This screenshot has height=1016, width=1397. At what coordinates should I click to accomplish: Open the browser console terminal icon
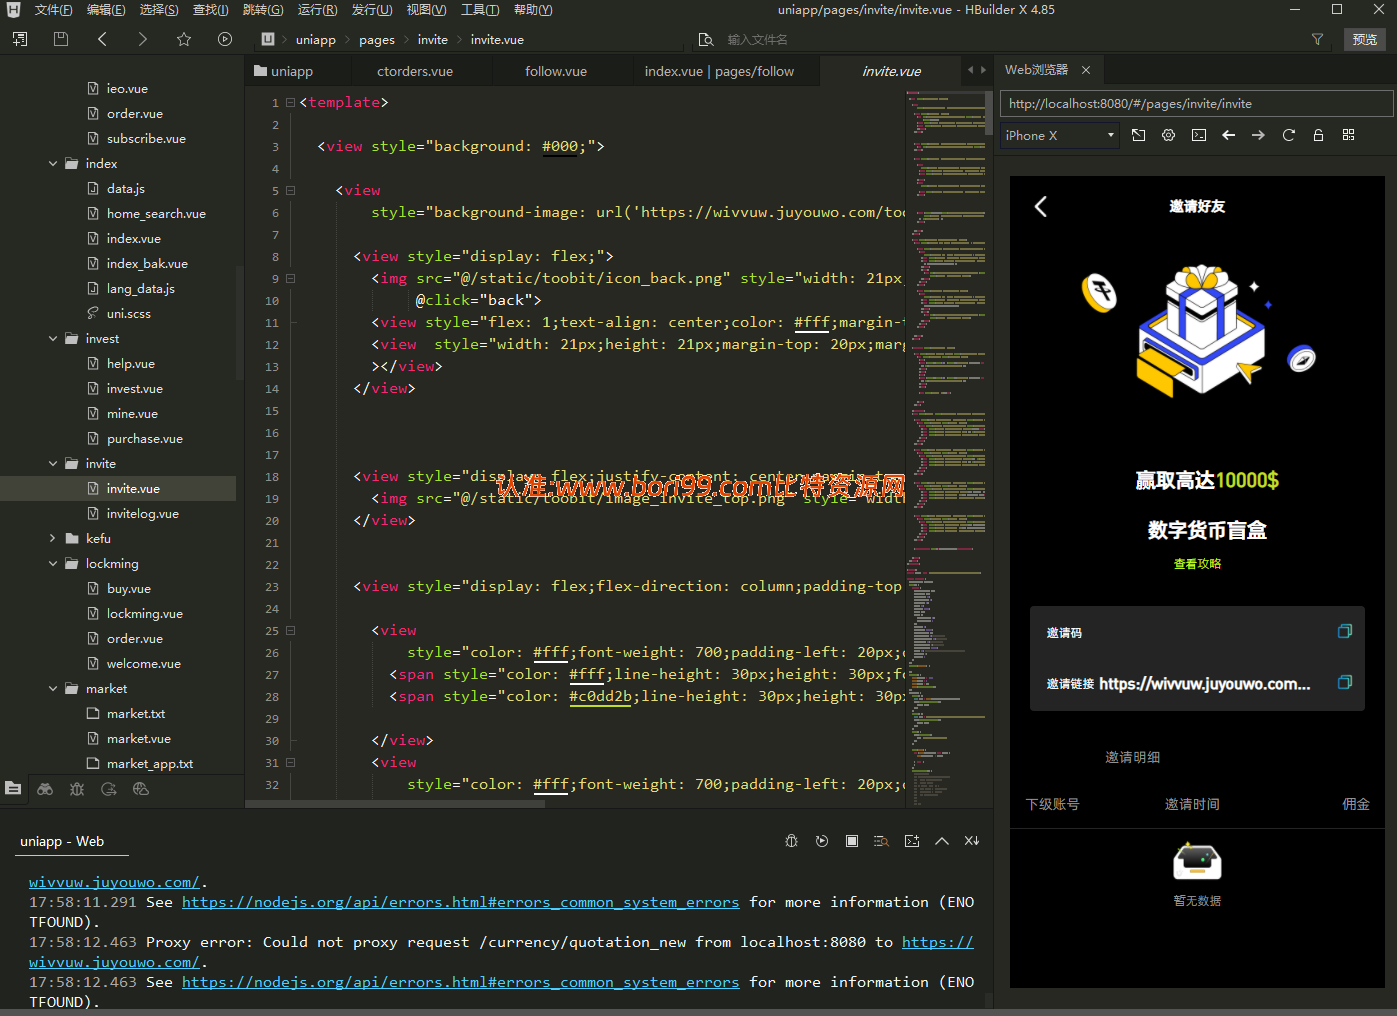pyautogui.click(x=1199, y=135)
